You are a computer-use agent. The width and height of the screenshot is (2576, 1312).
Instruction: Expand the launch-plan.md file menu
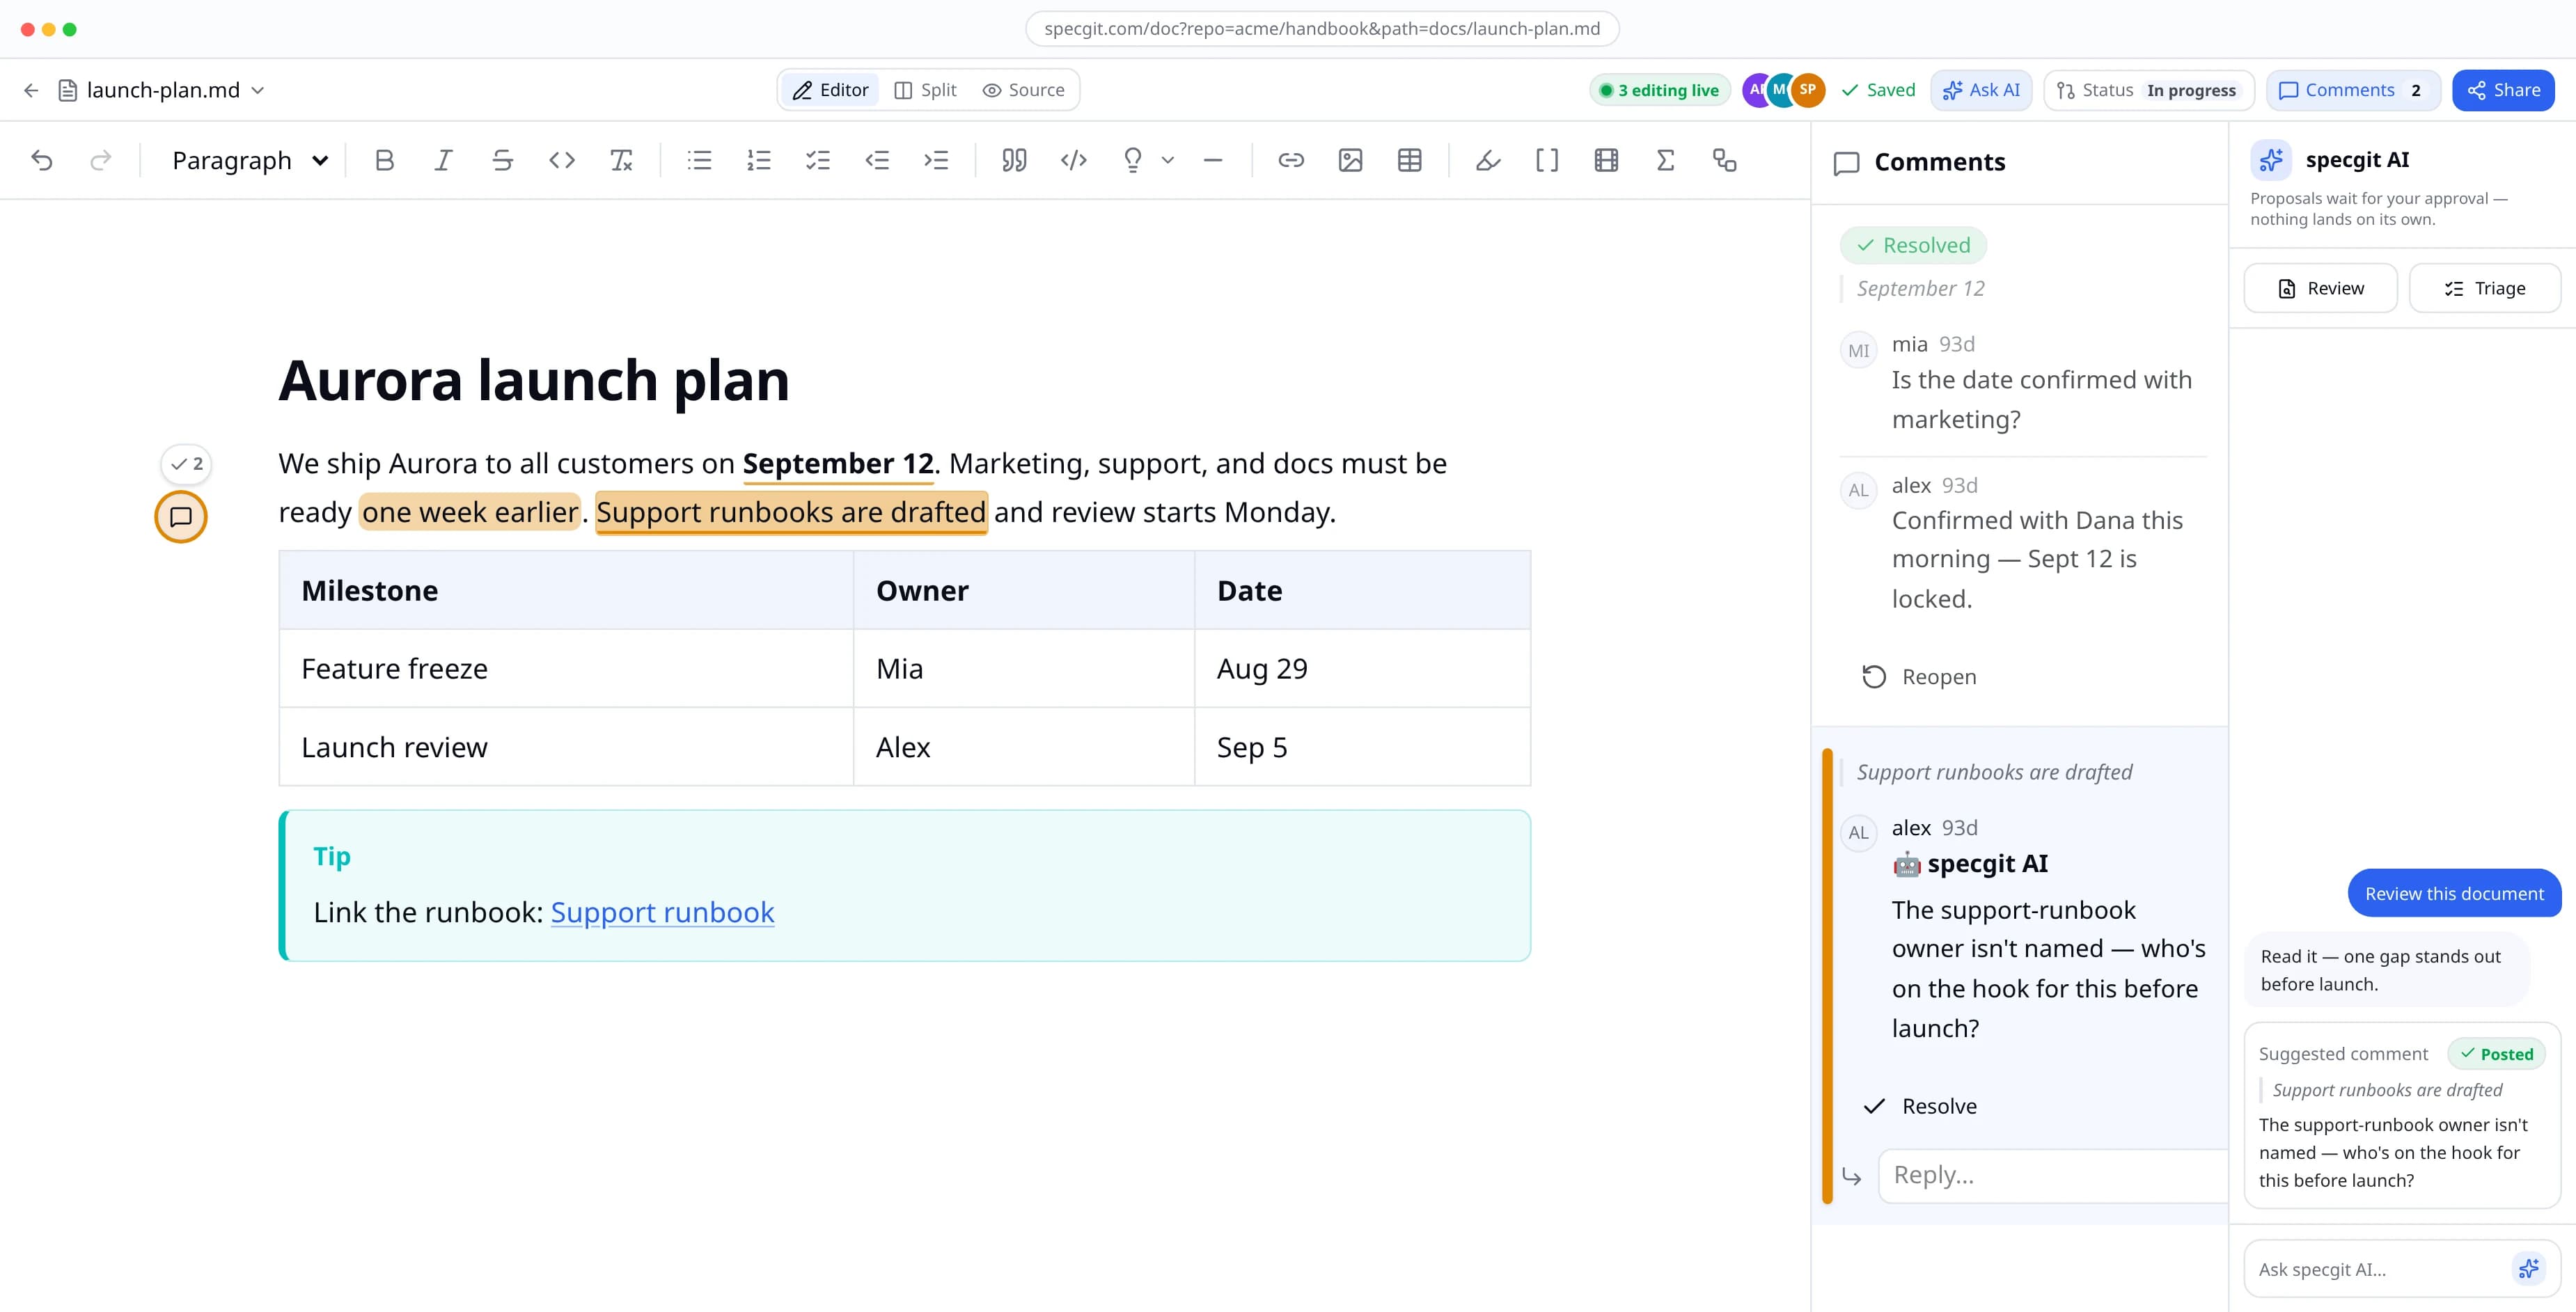pyautogui.click(x=163, y=90)
